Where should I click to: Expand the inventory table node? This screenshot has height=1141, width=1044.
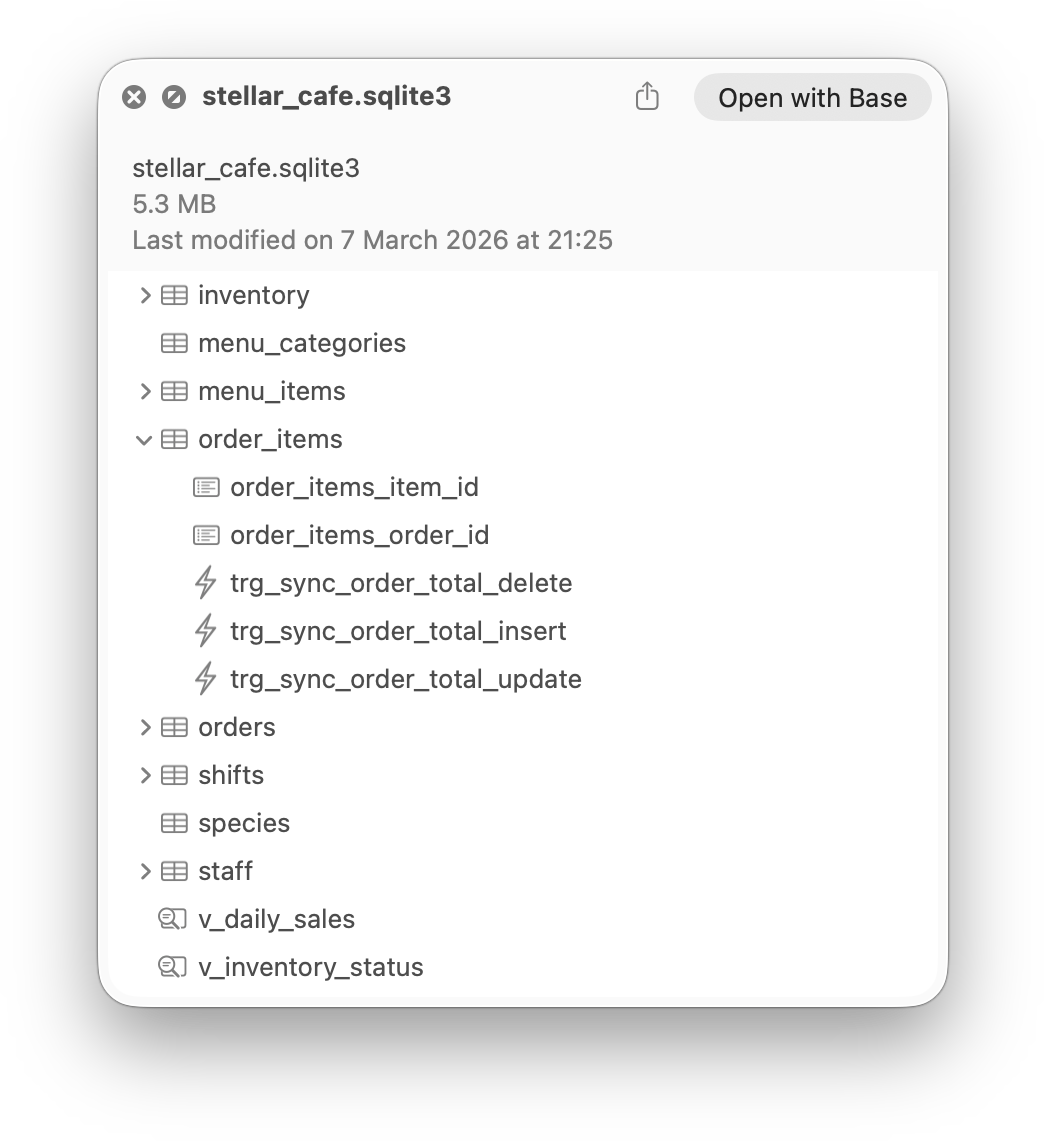pos(144,295)
